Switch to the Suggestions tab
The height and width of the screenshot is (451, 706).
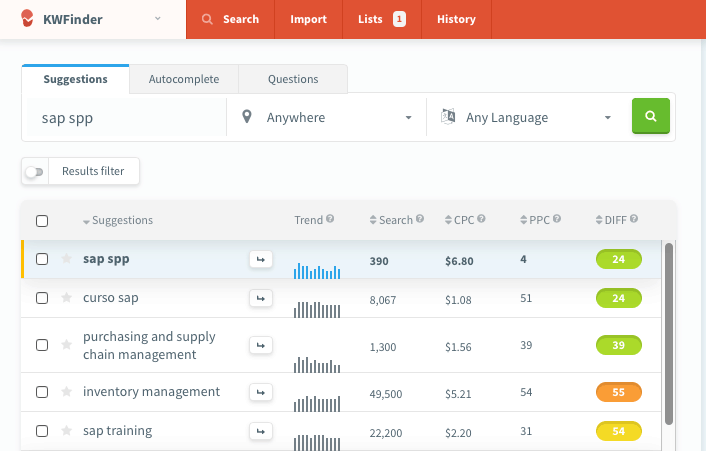[76, 79]
